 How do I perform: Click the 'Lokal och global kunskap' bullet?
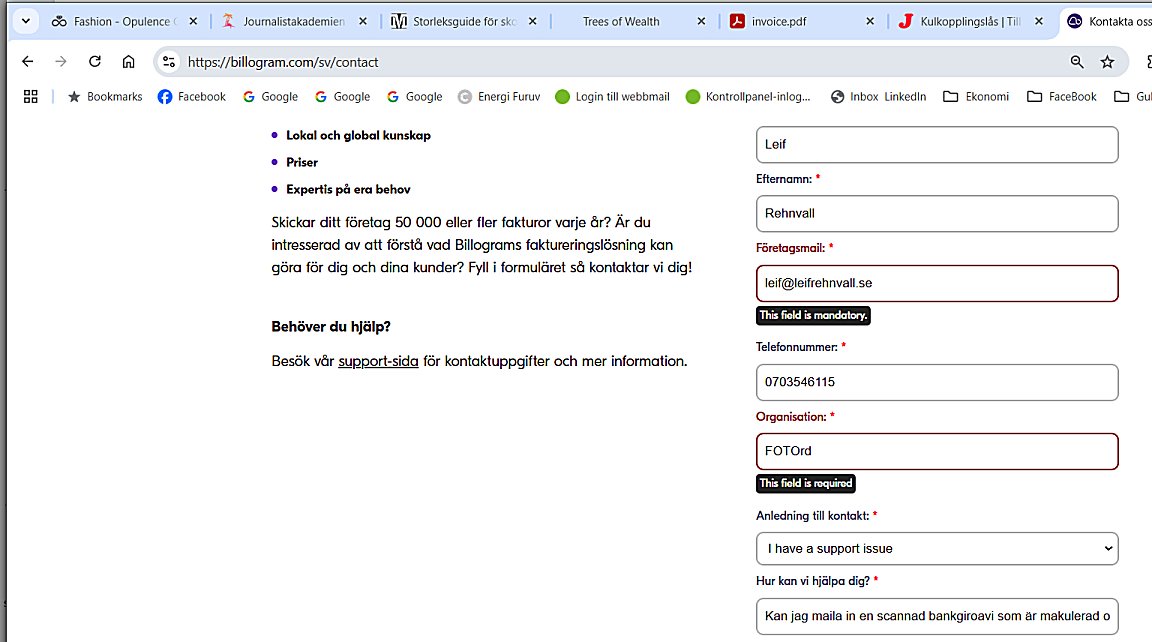[x=359, y=135]
